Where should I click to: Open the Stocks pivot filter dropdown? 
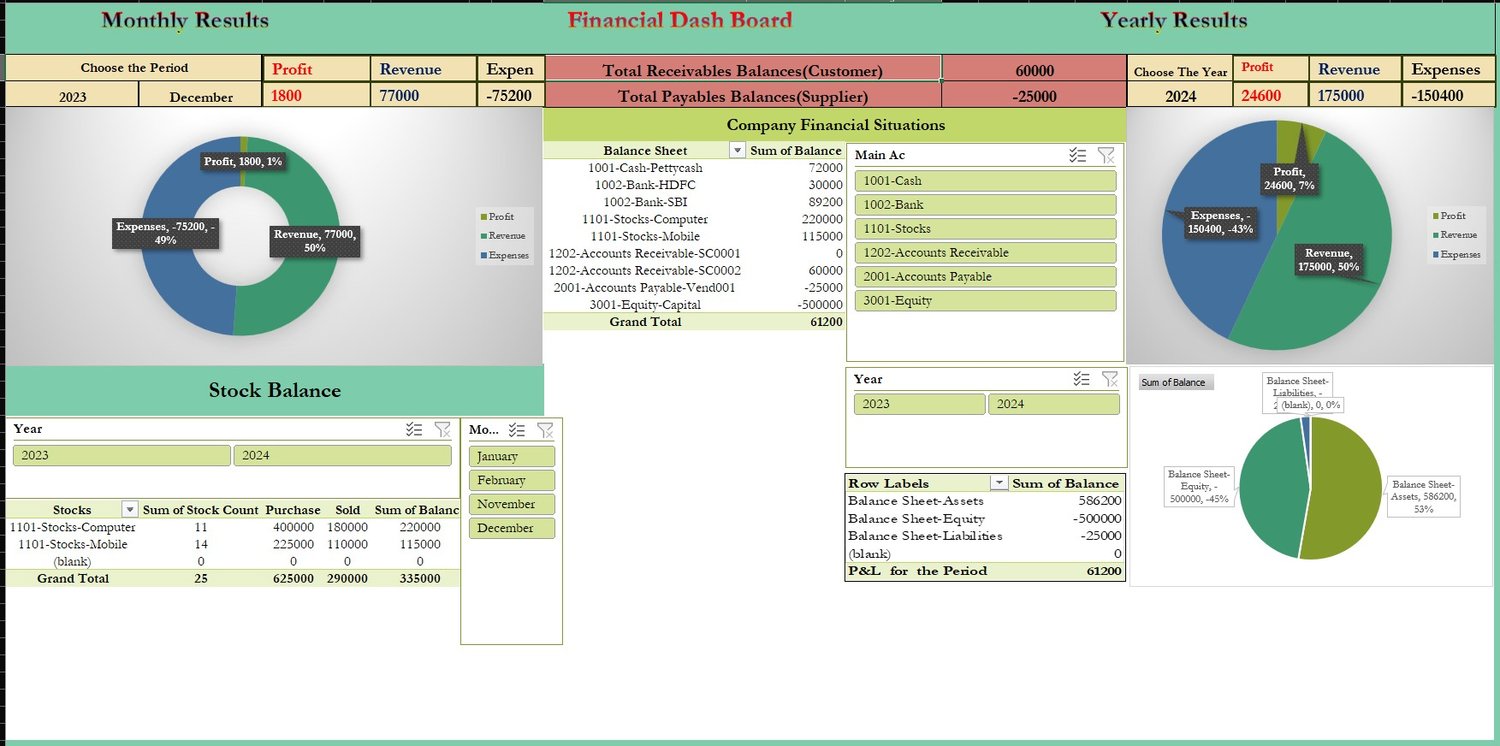point(129,510)
